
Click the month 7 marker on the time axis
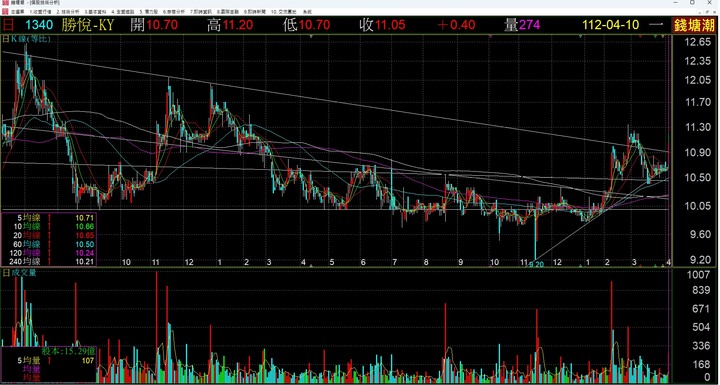pos(394,262)
